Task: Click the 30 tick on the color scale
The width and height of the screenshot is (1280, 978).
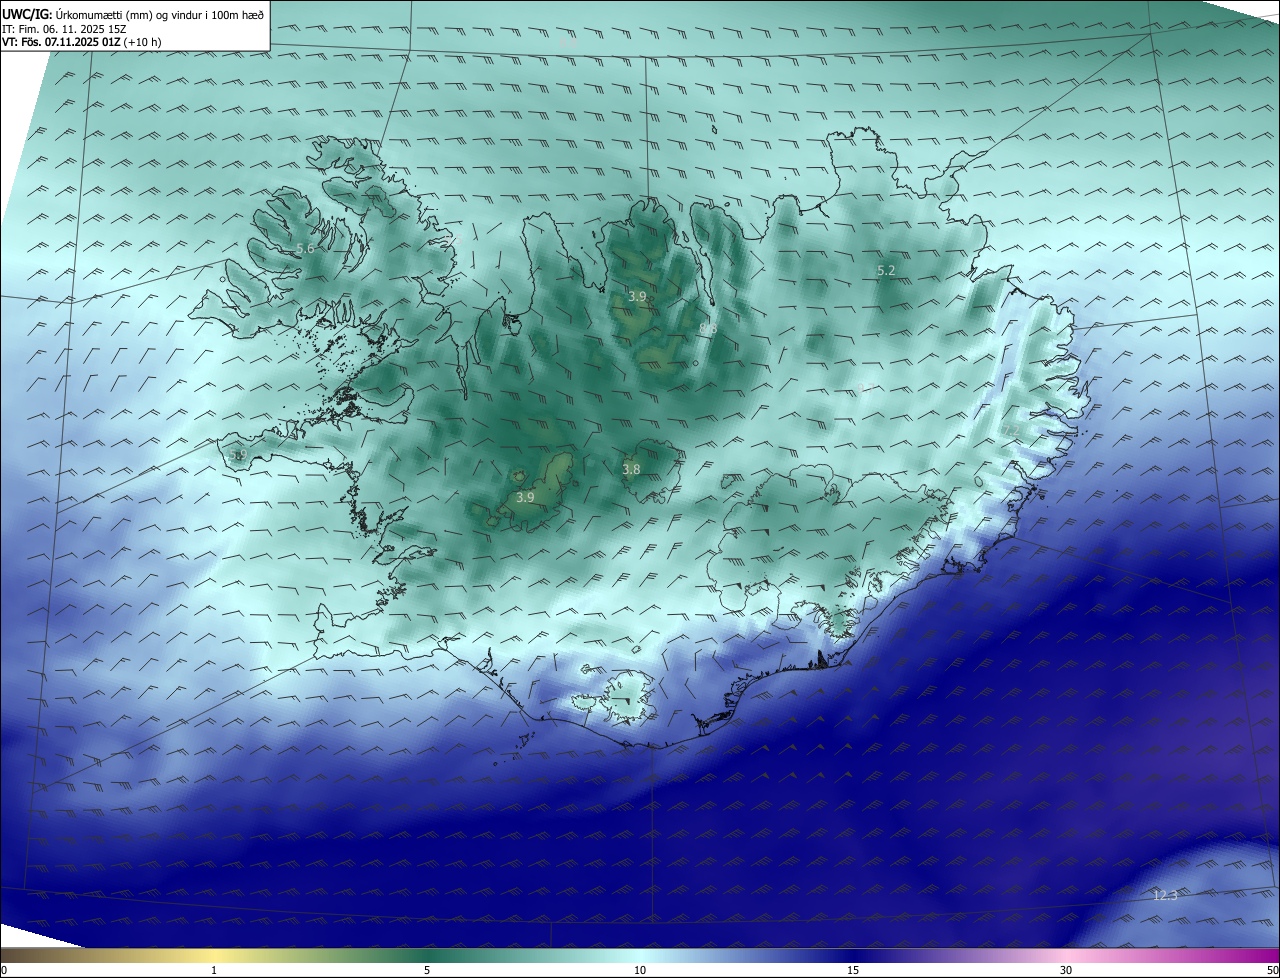Action: point(1066,970)
